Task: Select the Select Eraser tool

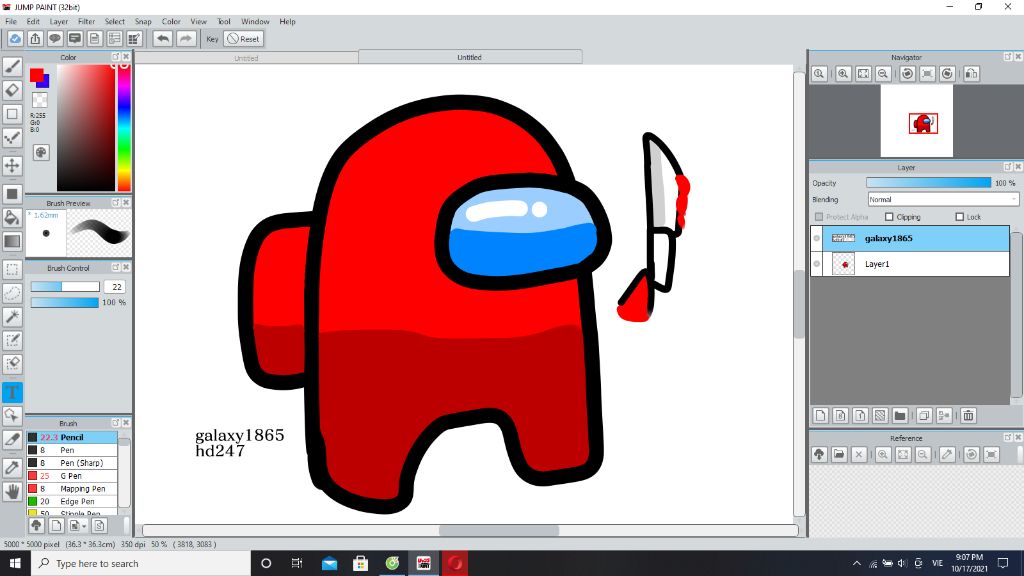Action: pyautogui.click(x=12, y=364)
